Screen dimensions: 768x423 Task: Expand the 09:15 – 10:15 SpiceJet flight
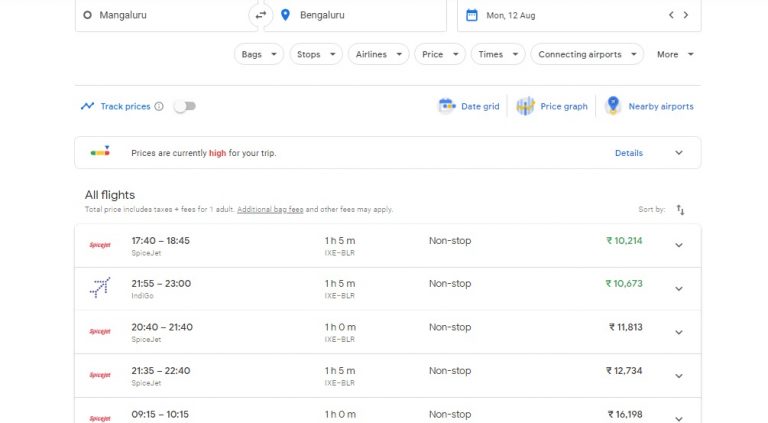[679, 418]
